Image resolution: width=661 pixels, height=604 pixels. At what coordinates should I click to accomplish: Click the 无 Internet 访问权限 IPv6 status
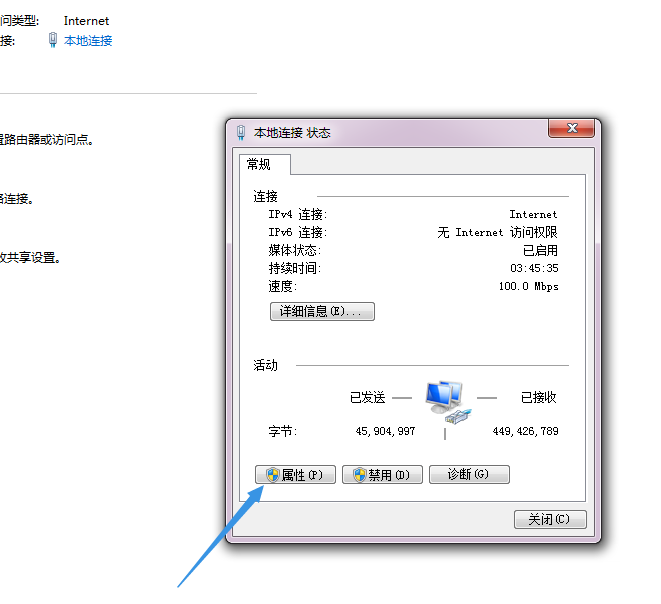pos(497,233)
